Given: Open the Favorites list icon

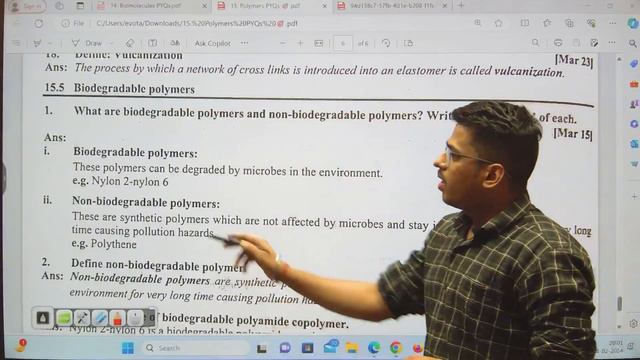Looking at the screenshot, I should click(547, 23).
